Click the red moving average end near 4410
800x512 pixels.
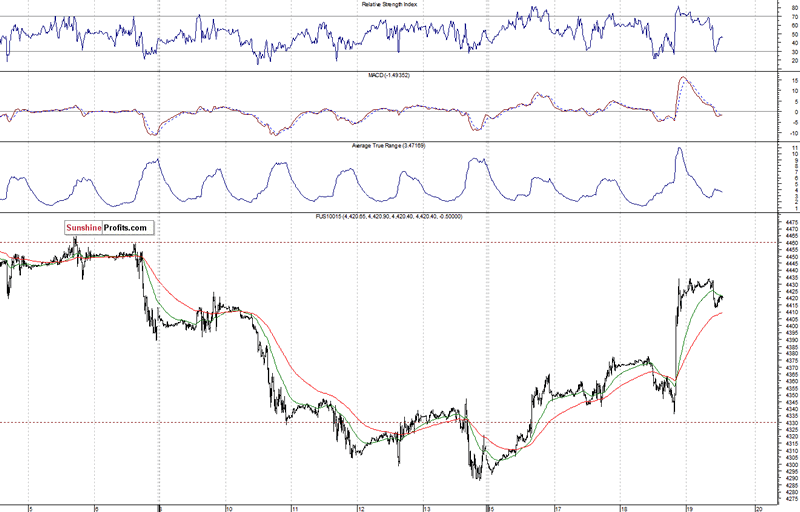coord(721,313)
